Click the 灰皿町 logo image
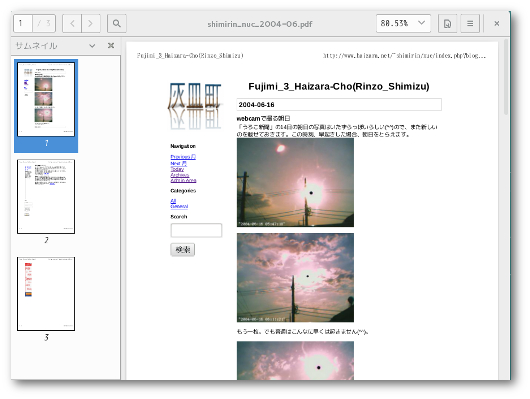Viewport: 530px width, 399px height. (195, 106)
